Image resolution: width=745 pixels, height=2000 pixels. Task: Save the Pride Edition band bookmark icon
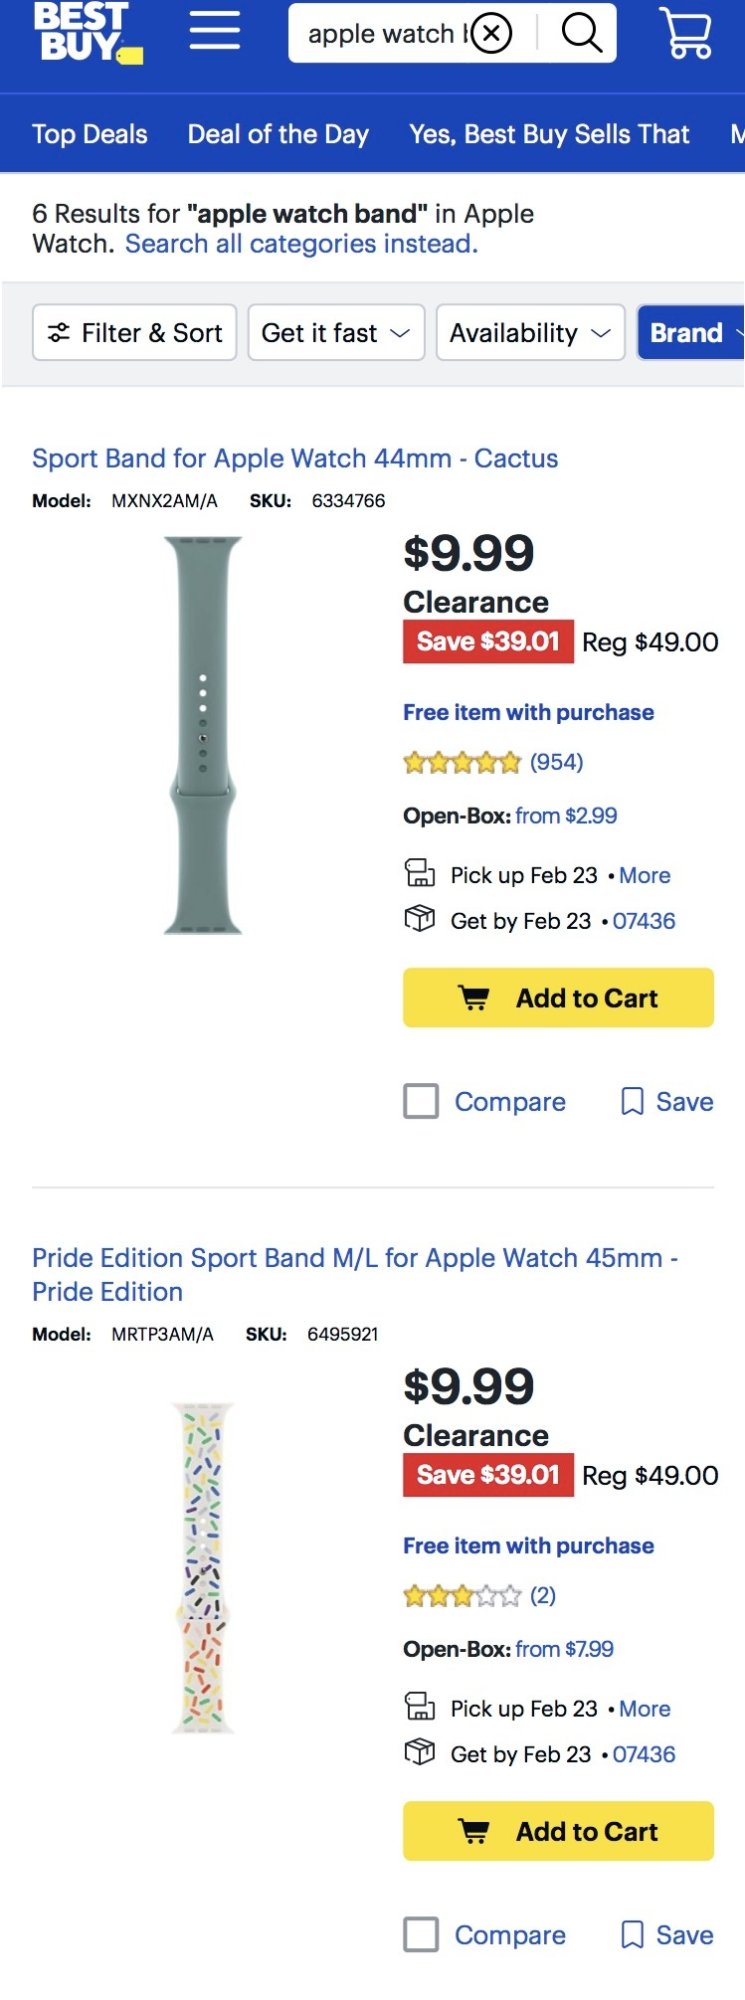click(632, 1935)
